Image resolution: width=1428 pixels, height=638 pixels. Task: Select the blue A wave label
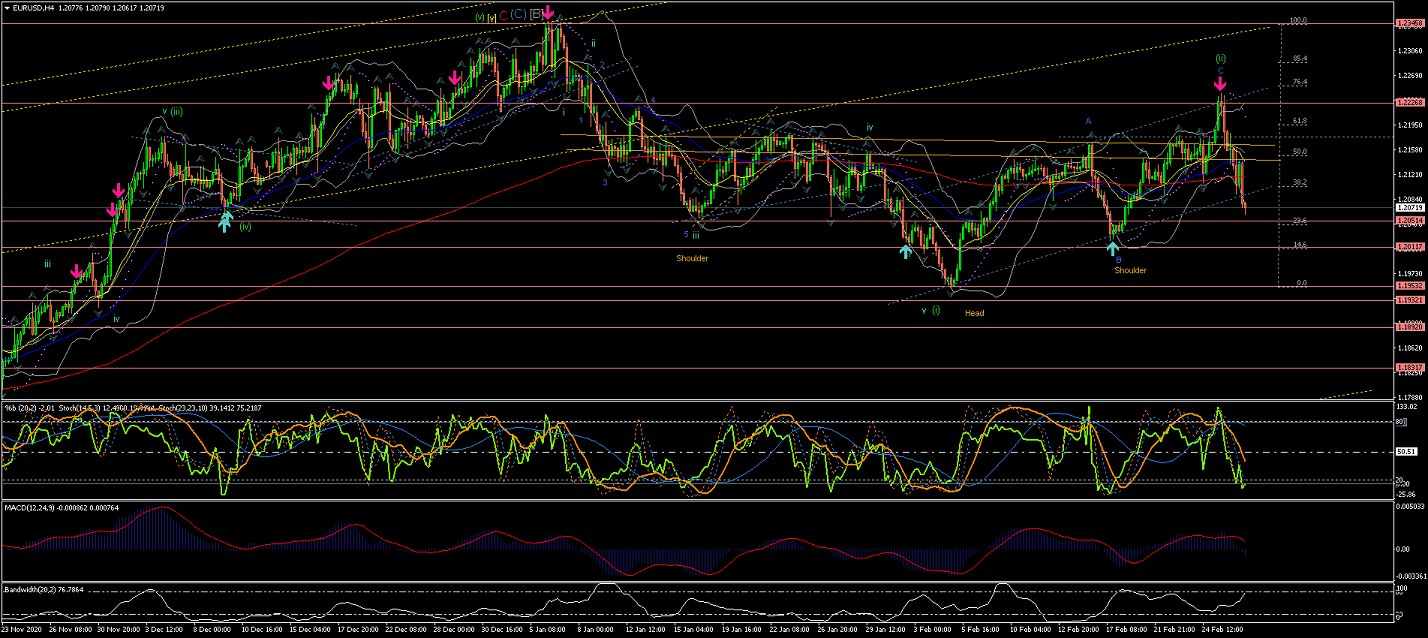pos(1089,121)
